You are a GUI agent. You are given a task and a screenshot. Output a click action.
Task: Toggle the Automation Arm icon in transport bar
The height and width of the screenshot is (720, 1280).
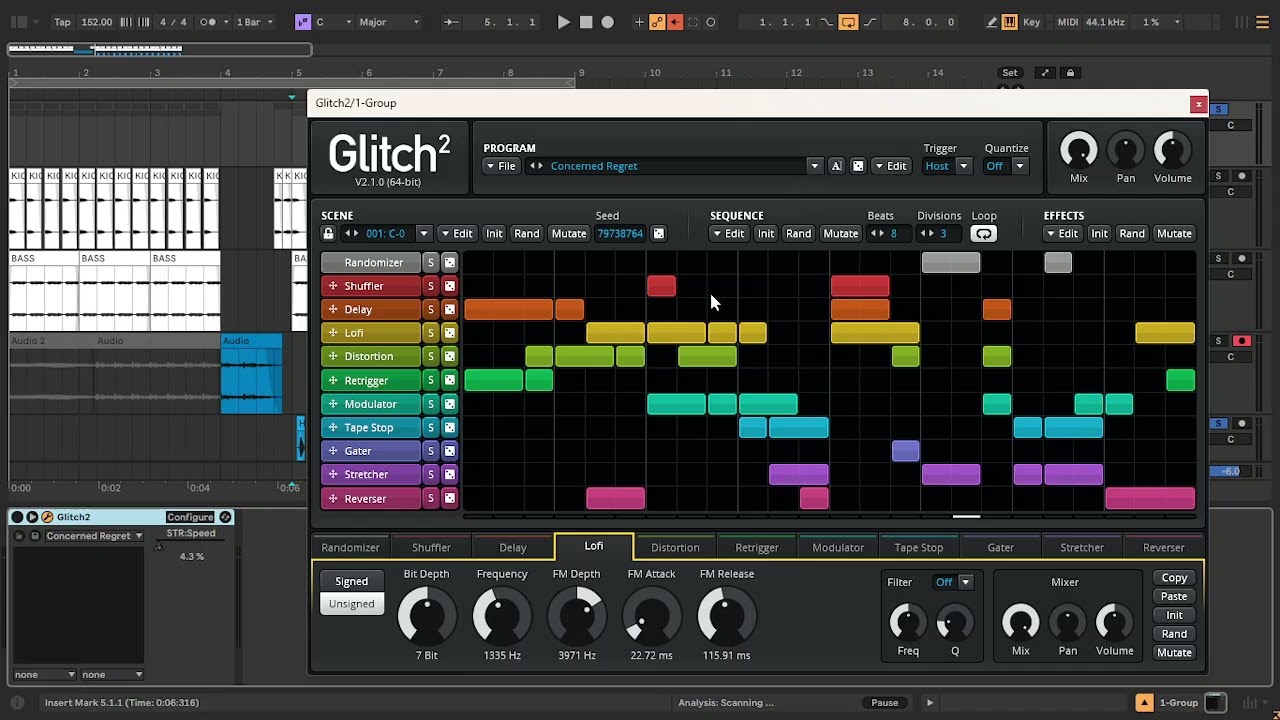[657, 22]
